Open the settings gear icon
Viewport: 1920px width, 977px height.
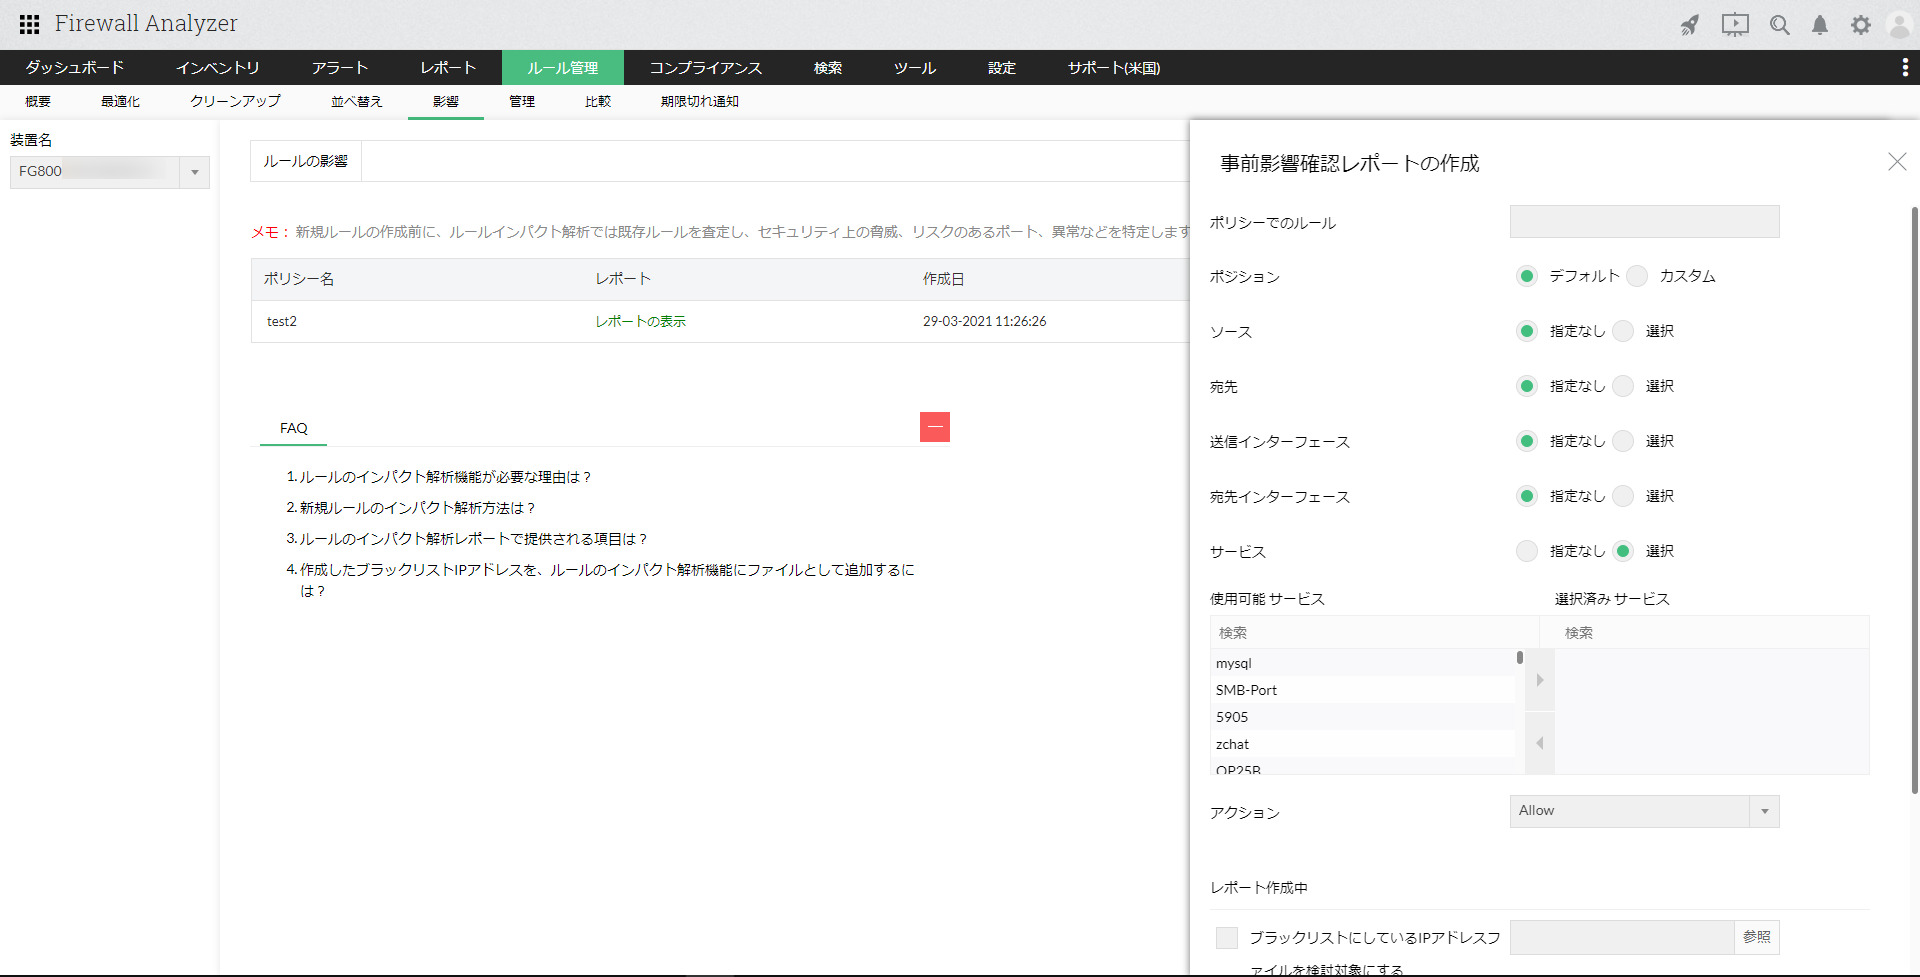coord(1860,25)
